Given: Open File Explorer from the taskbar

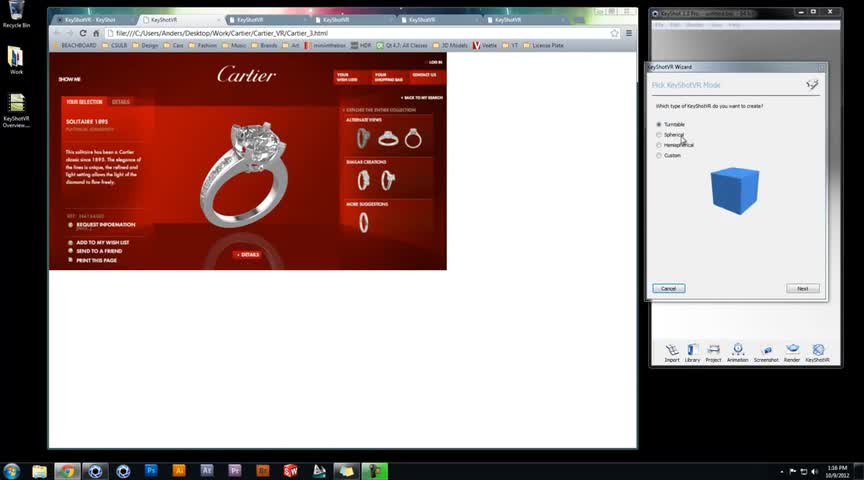Looking at the screenshot, I should pos(39,471).
